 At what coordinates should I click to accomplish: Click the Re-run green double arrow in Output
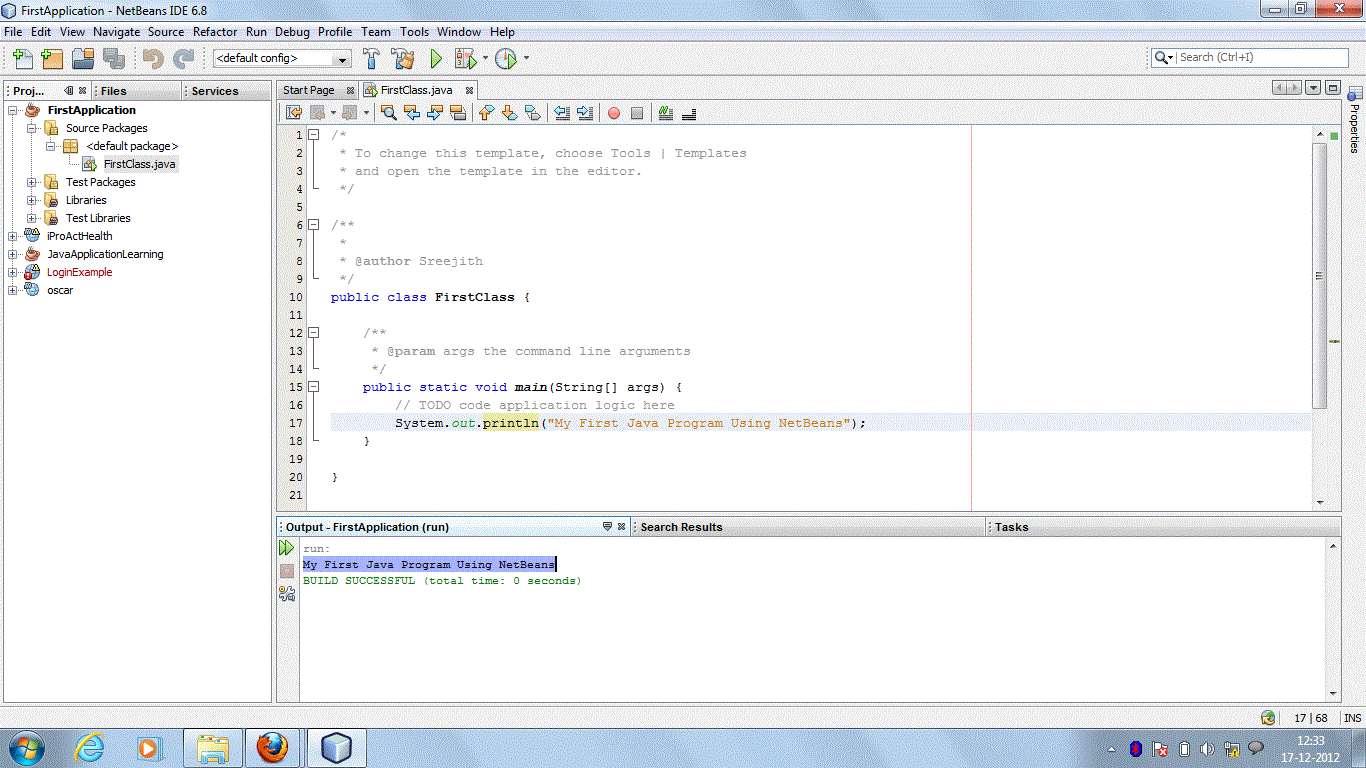pos(287,548)
